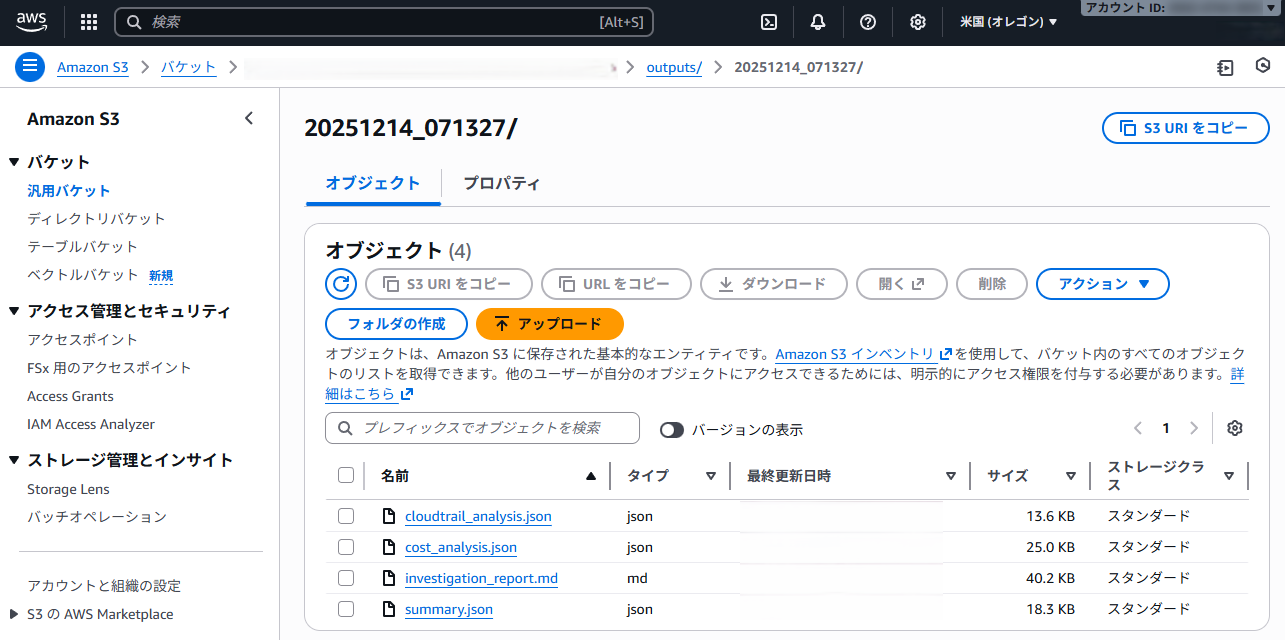
Task: Open the object list preferences gear
Action: pyautogui.click(x=1234, y=427)
